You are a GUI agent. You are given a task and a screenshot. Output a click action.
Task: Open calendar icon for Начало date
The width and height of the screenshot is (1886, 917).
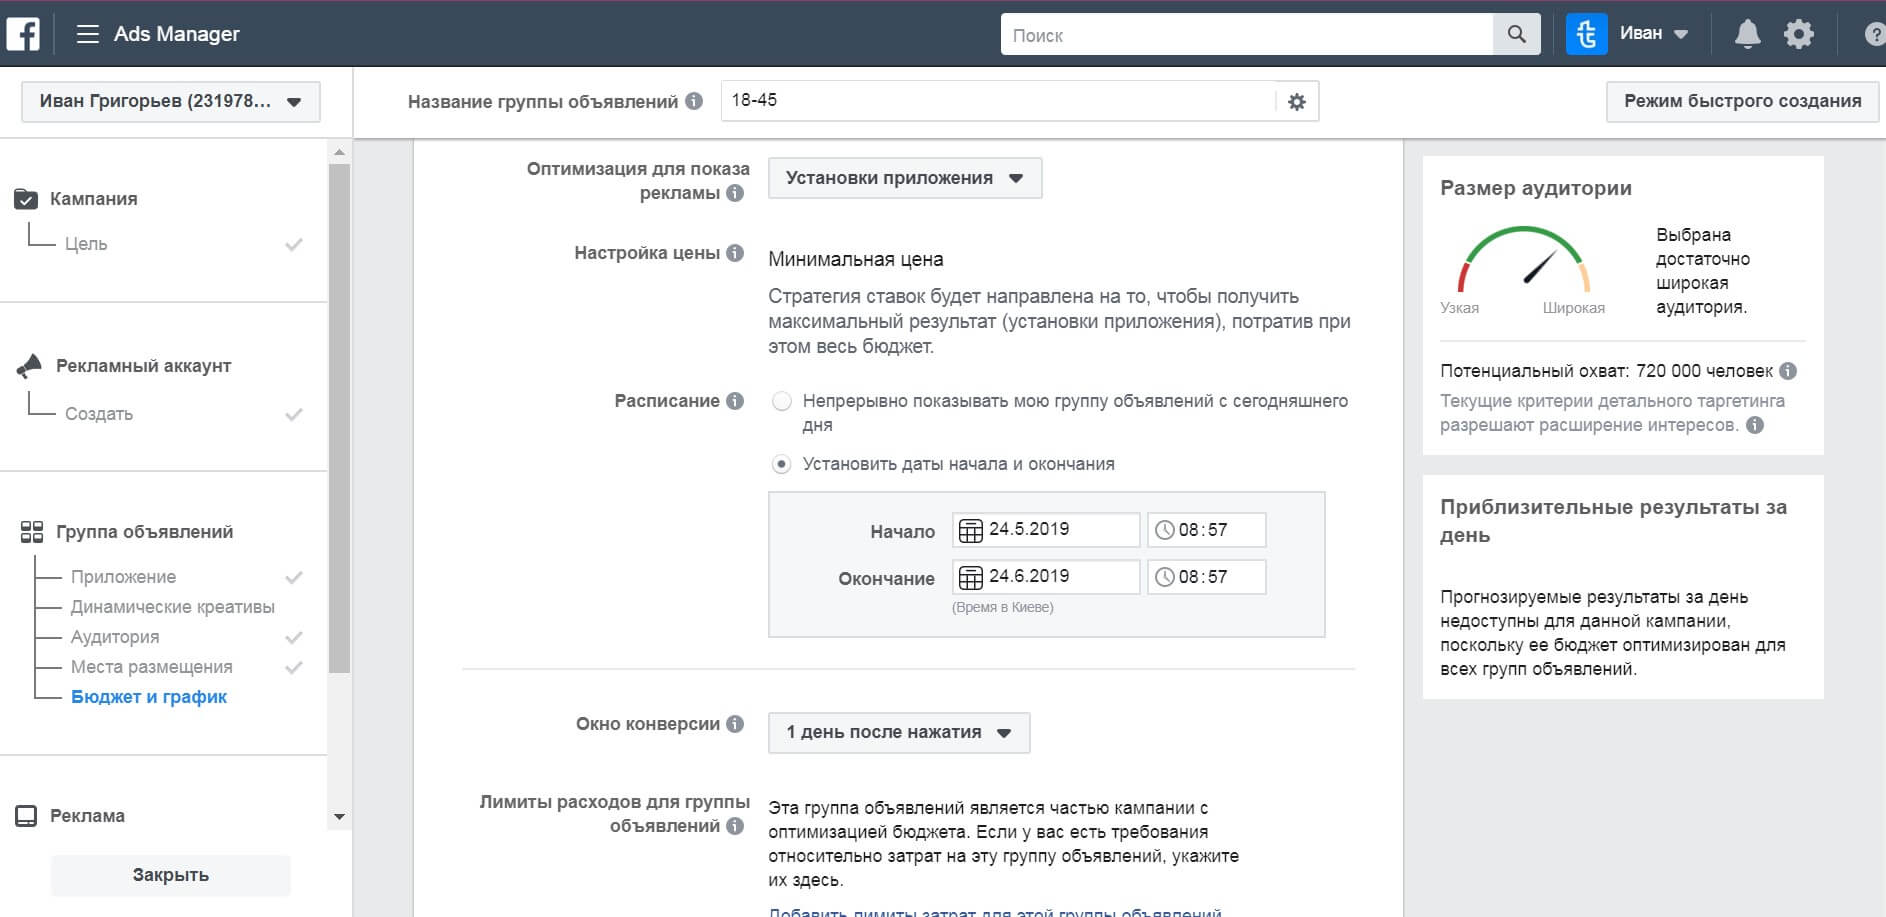pyautogui.click(x=970, y=530)
